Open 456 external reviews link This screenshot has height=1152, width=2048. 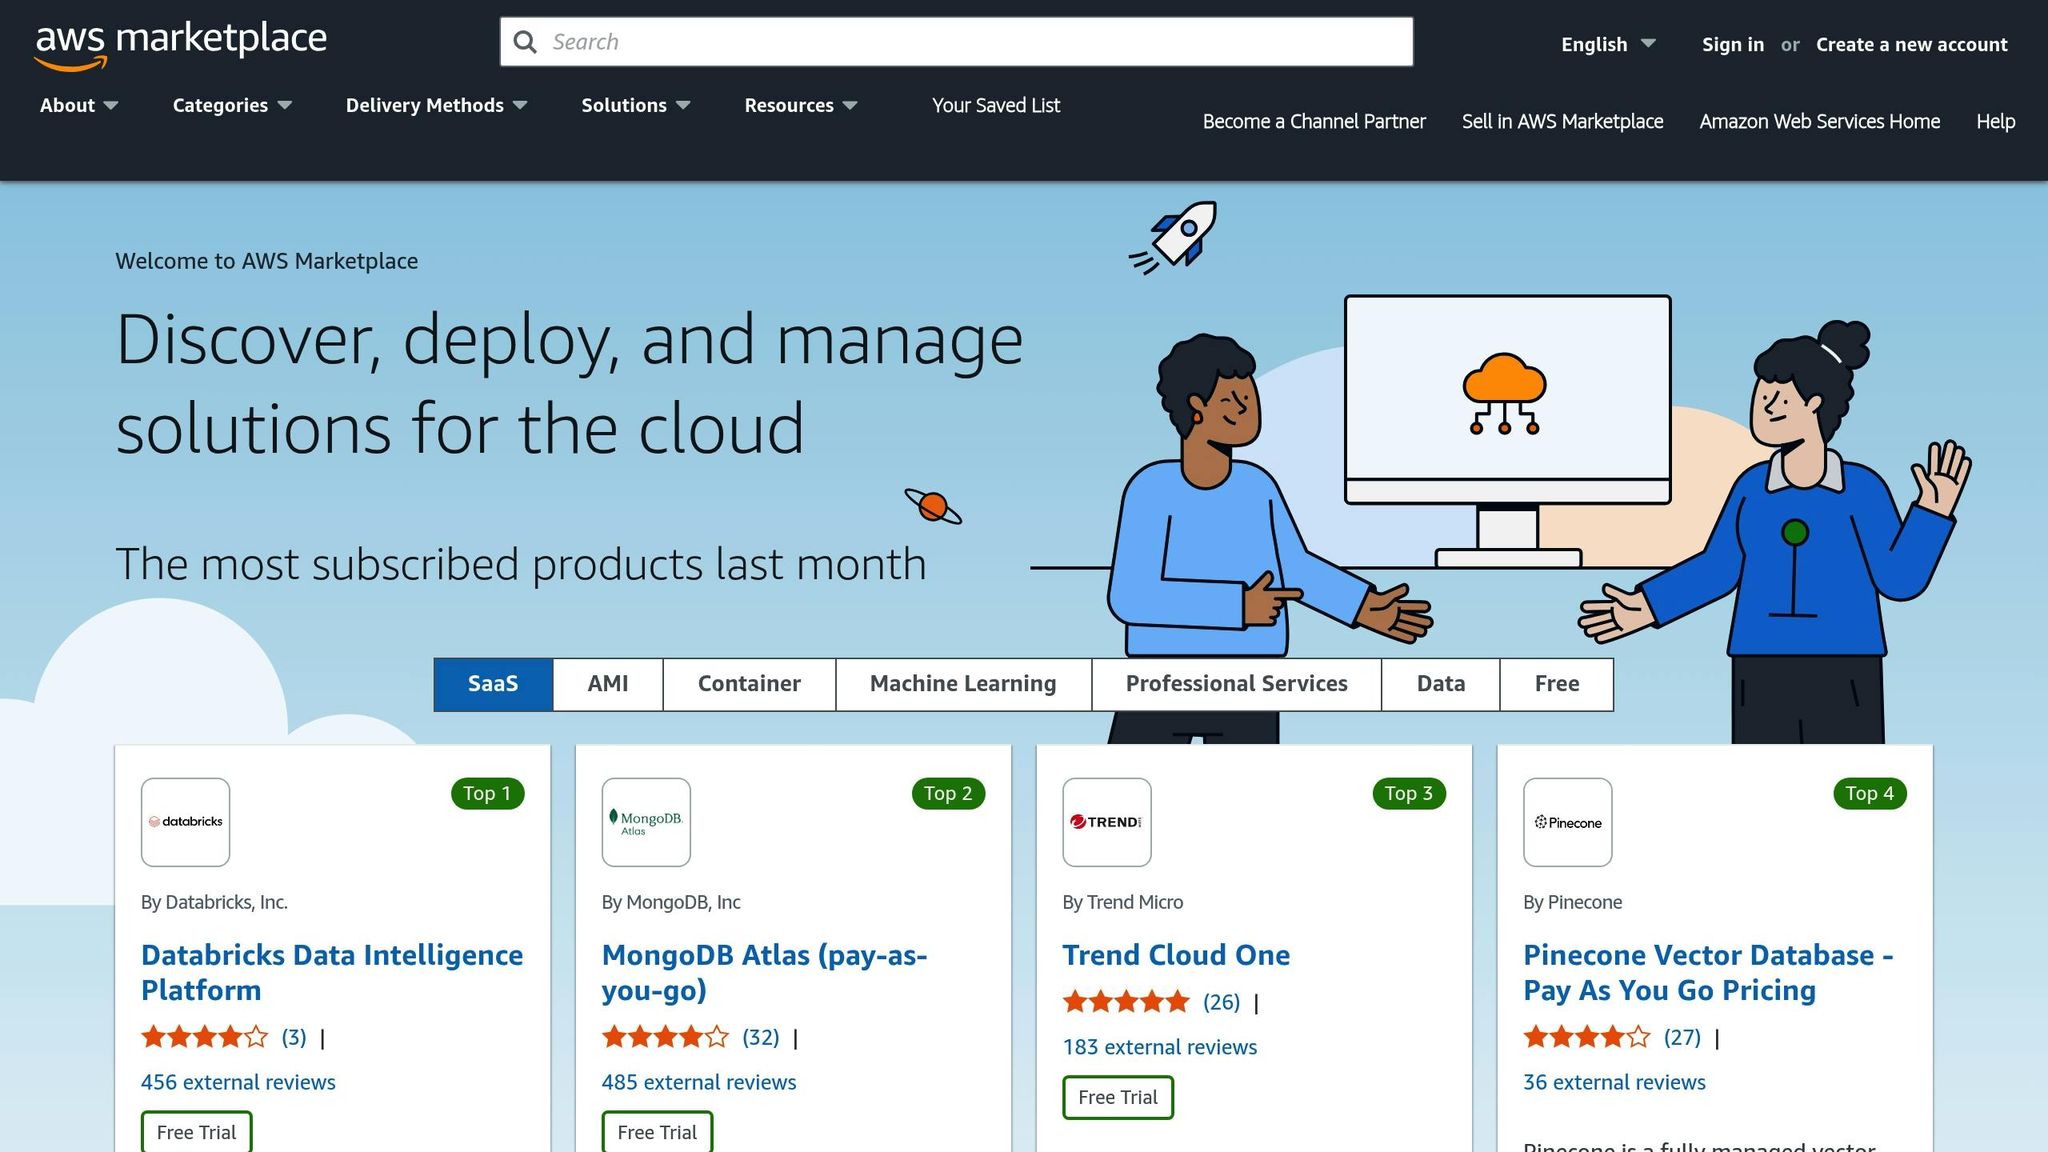238,1082
